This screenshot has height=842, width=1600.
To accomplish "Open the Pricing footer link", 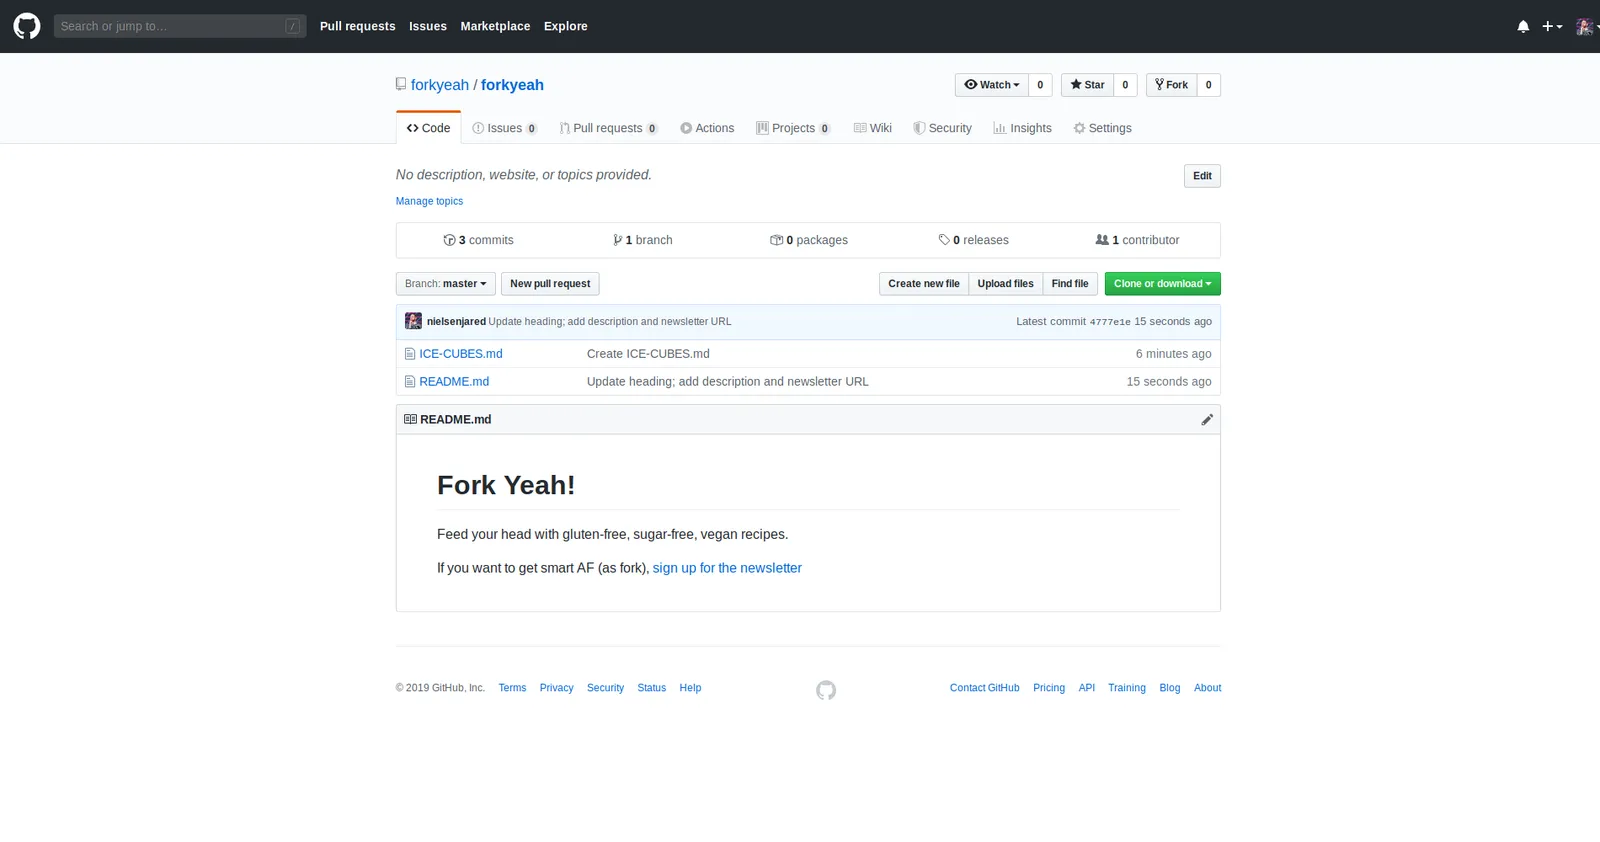I will click(x=1049, y=688).
